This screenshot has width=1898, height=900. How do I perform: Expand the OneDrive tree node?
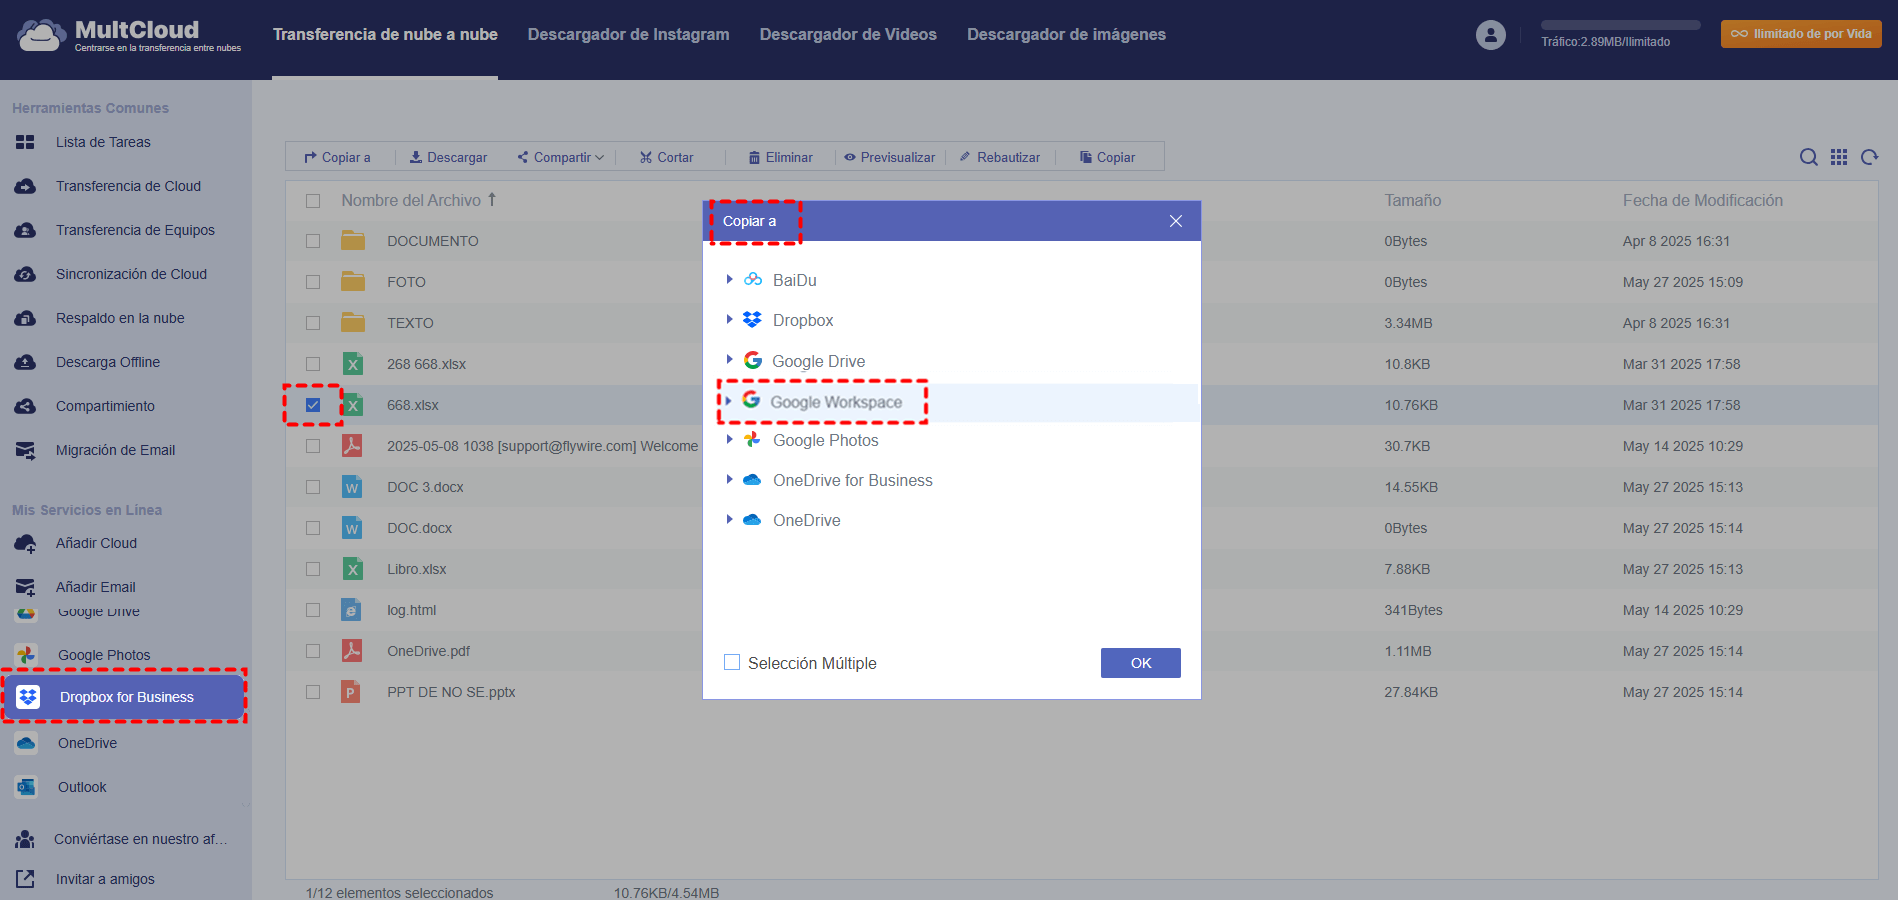pyautogui.click(x=730, y=519)
